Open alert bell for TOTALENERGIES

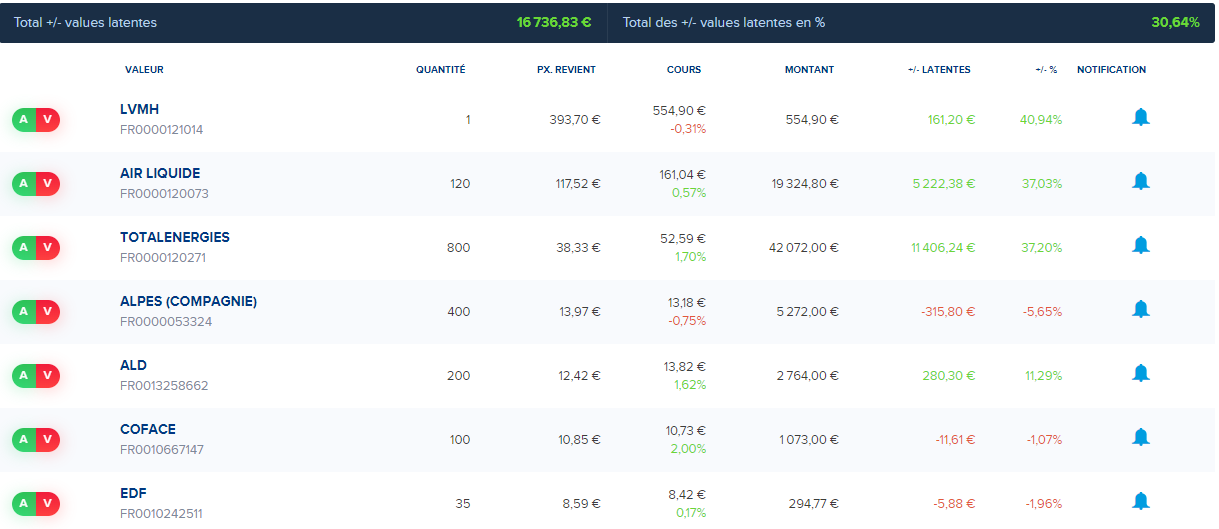[1141, 246]
